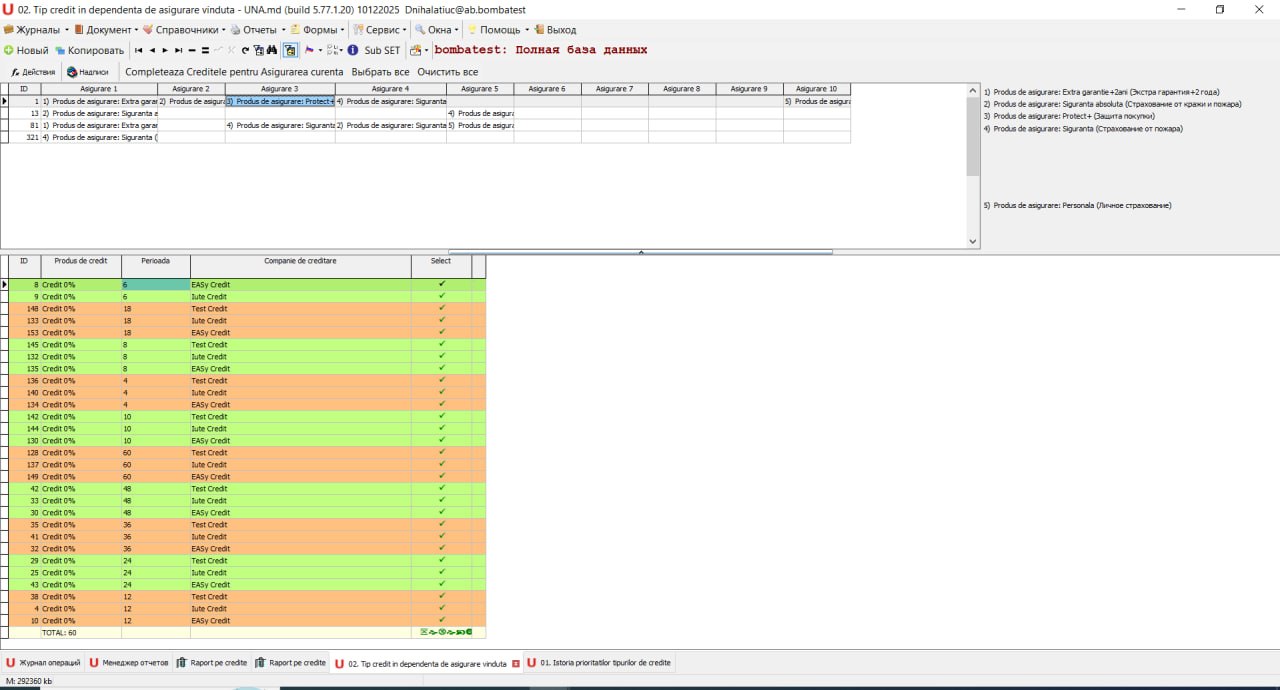
Task: Toggle Select checkmark for ID 42 row
Action: 441,488
